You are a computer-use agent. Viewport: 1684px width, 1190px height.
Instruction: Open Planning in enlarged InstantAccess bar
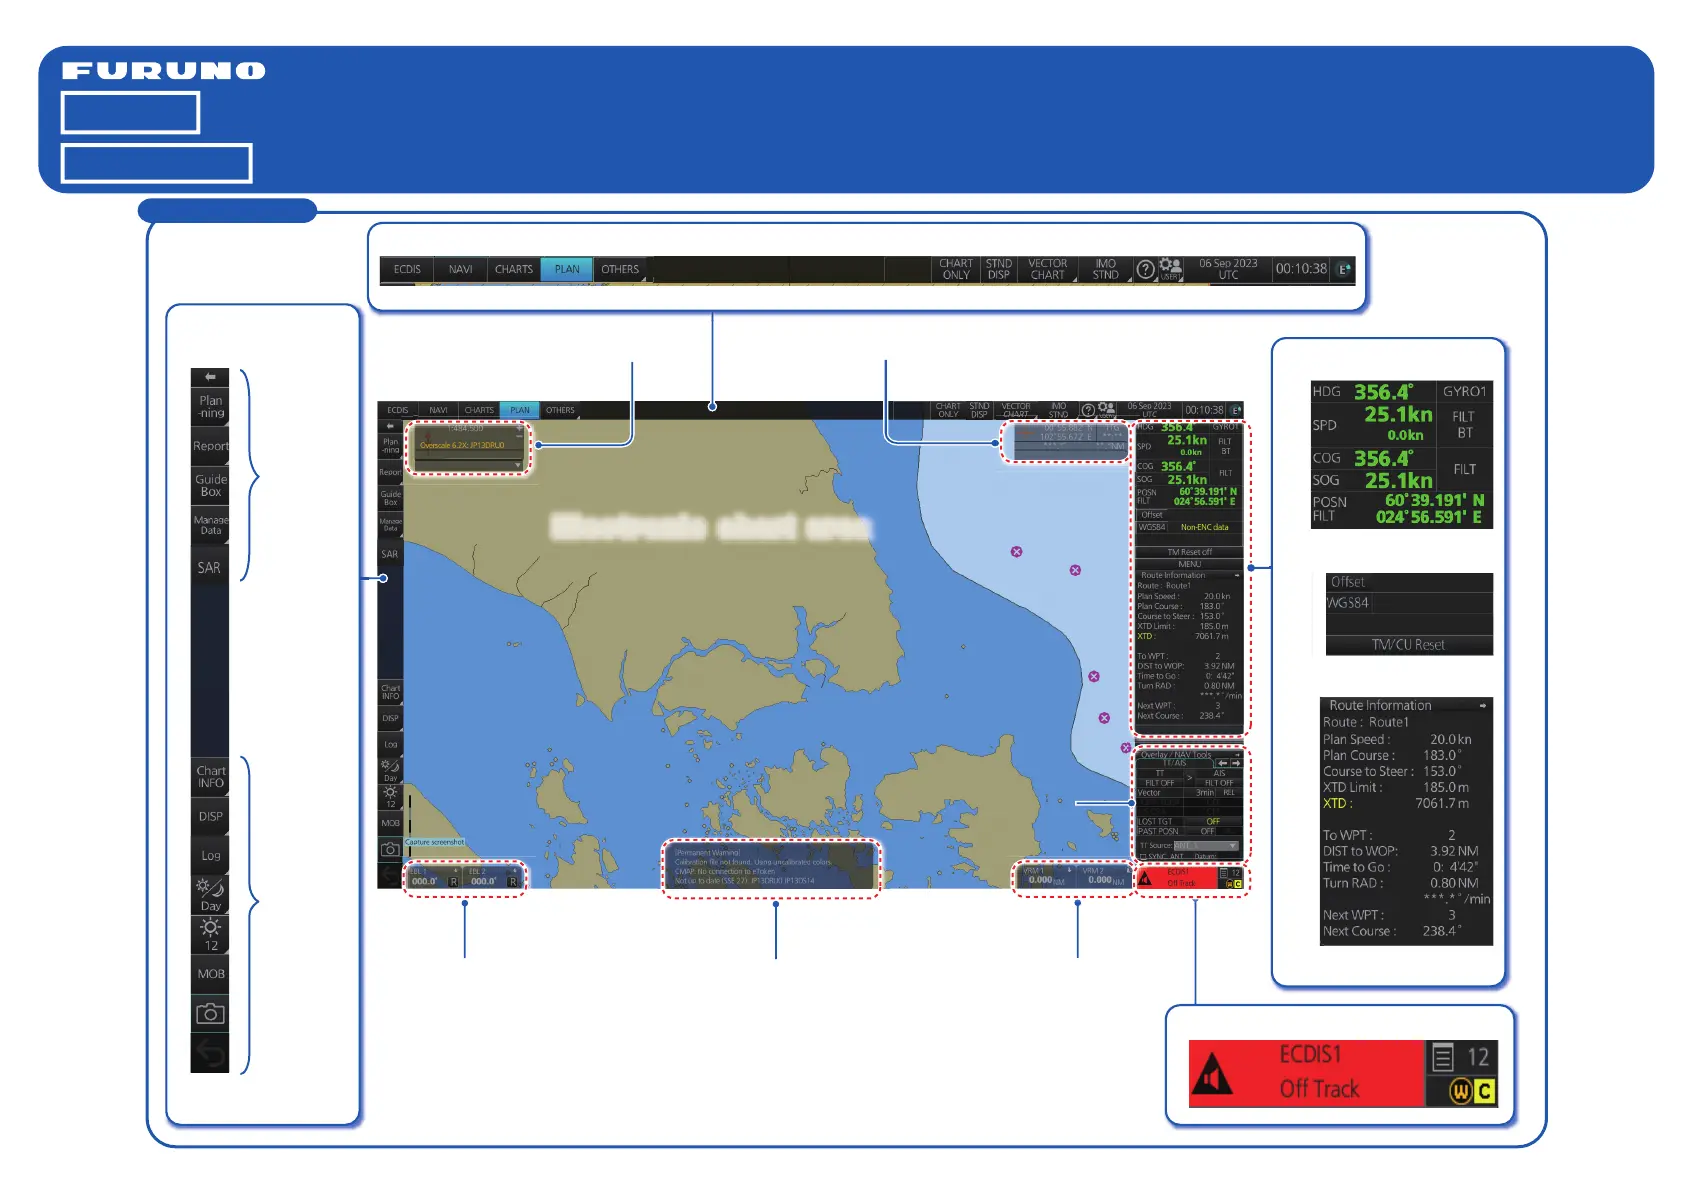click(210, 407)
